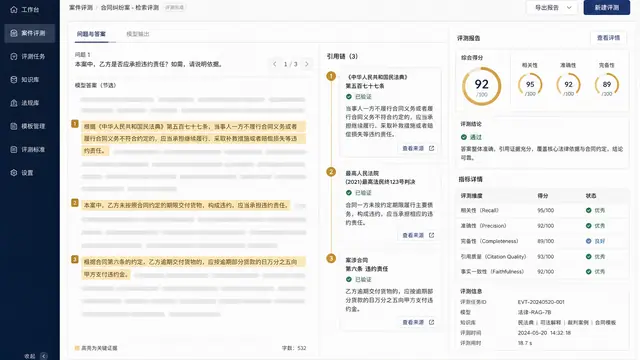Click the 评测标准 sidebar icon
This screenshot has height=360, width=640.
click(x=13, y=149)
